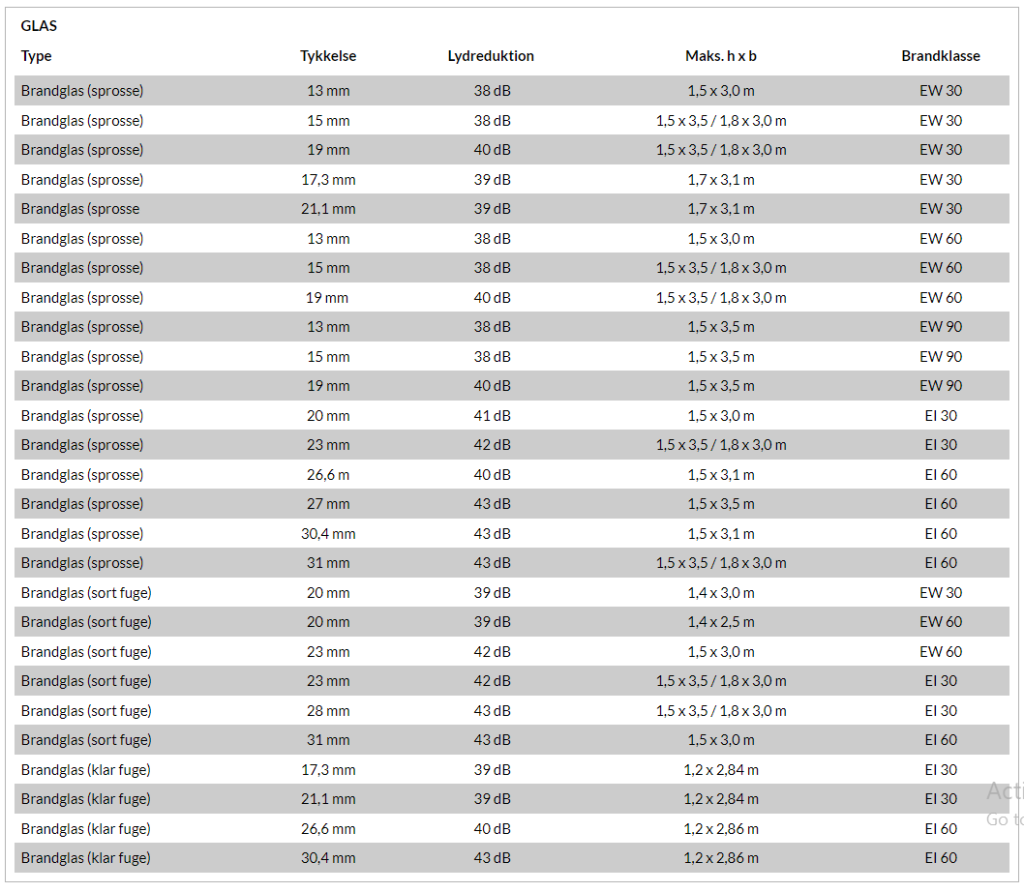Image resolution: width=1024 pixels, height=892 pixels.
Task: Select 1,2 x 2,86 m in 26,6 mm row
Action: [x=720, y=829]
